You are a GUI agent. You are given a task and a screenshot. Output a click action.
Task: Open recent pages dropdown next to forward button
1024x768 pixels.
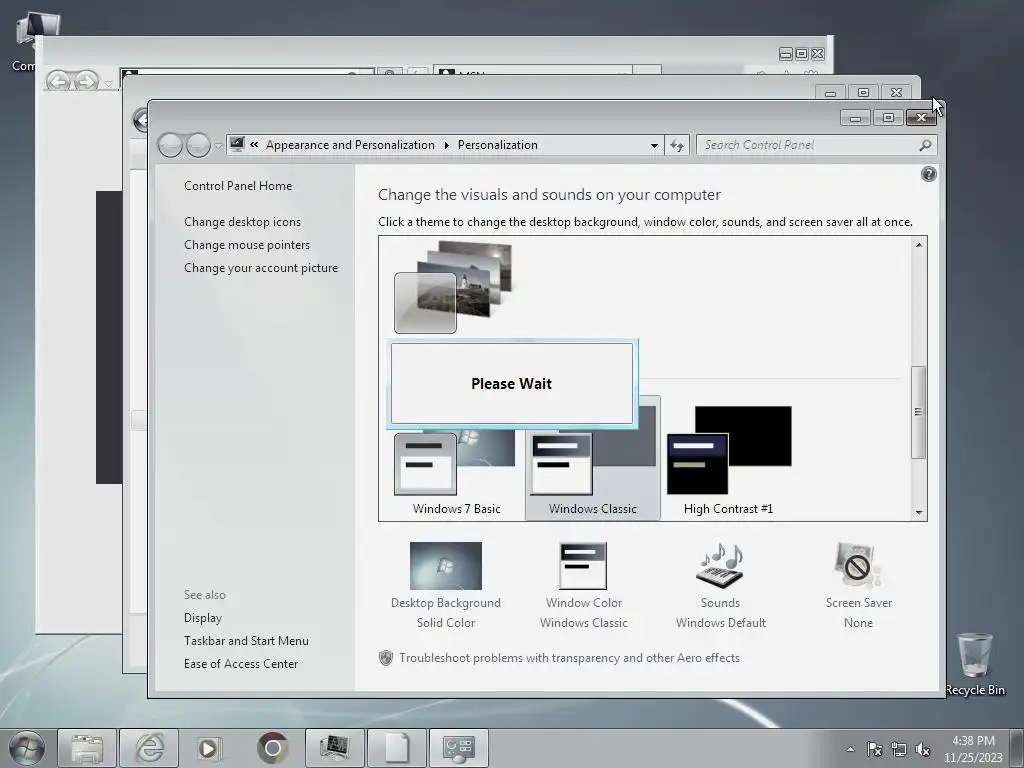[218, 146]
